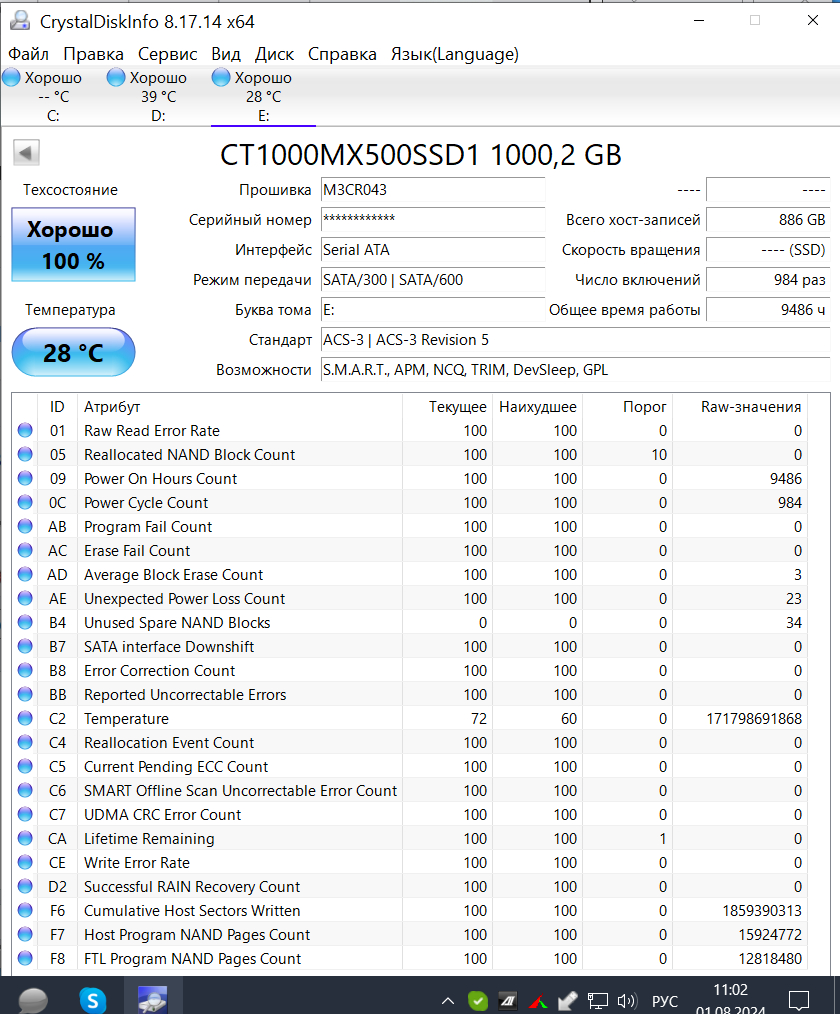Open the Правка menu
Viewport: 840px width, 1014px height.
click(x=93, y=54)
